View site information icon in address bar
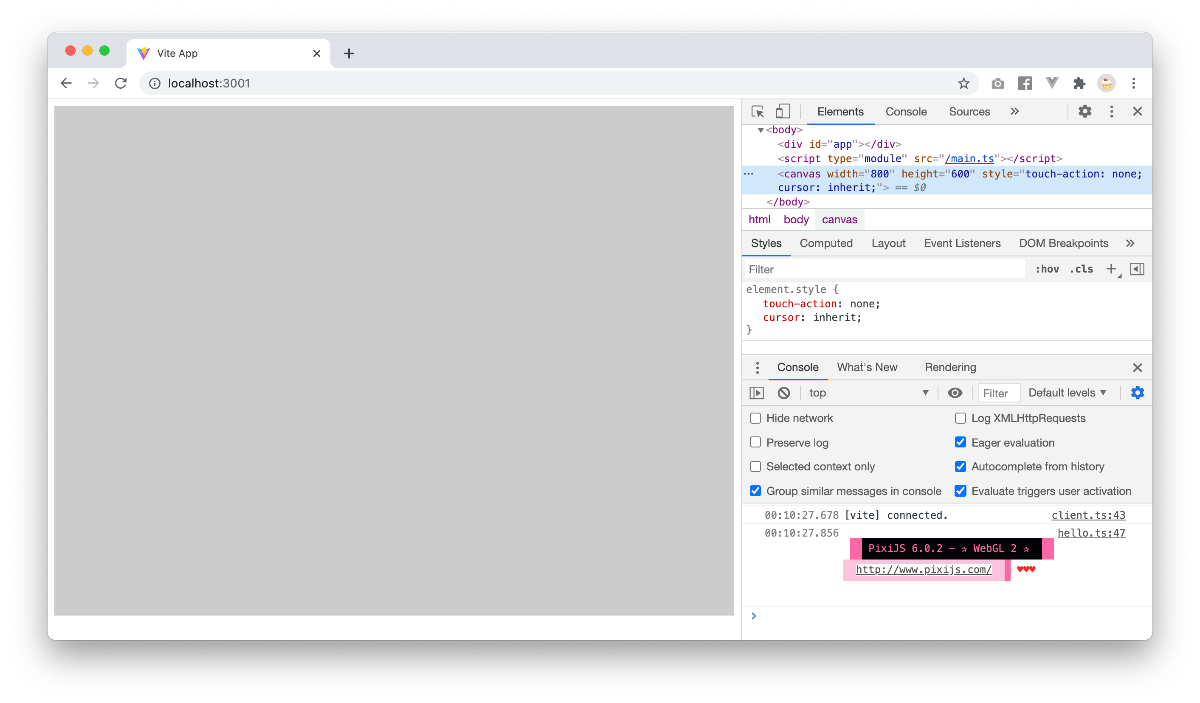 [155, 83]
